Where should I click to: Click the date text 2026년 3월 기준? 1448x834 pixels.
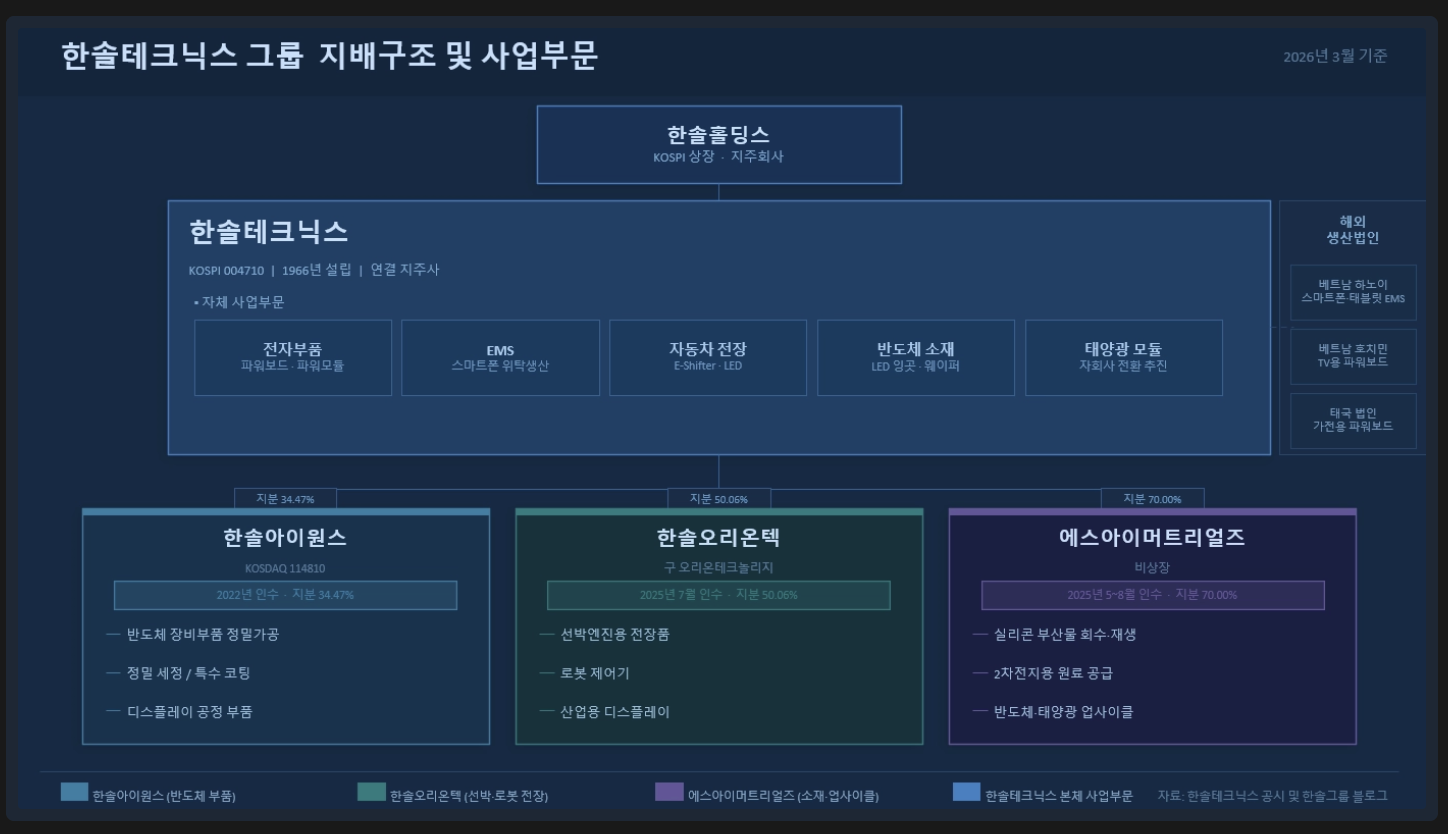pyautogui.click(x=1335, y=56)
